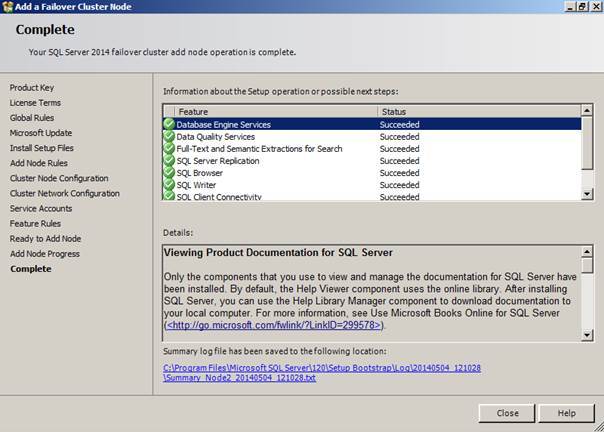Click green check icon beside Database Engine Services
The width and height of the screenshot is (604, 432).
tap(169, 125)
